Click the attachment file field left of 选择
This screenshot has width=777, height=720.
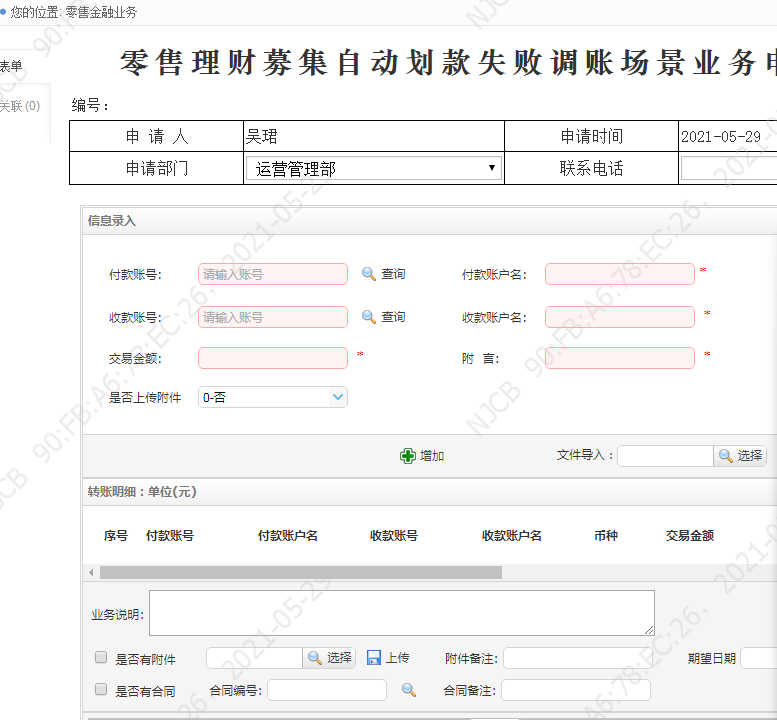pos(254,658)
